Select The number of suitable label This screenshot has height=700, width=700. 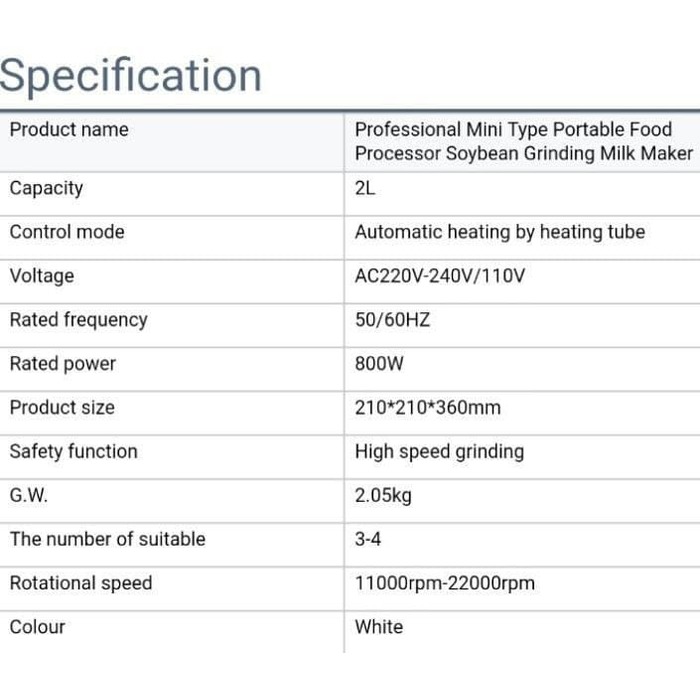point(107,539)
